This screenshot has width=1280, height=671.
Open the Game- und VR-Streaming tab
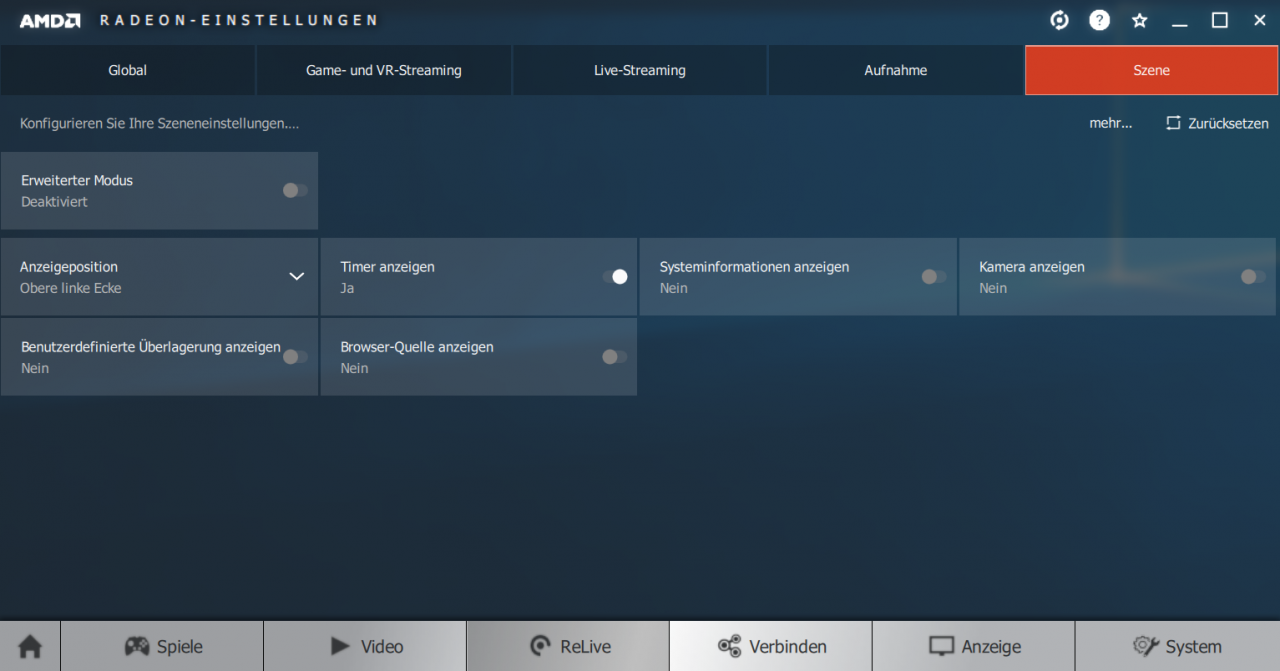point(384,70)
